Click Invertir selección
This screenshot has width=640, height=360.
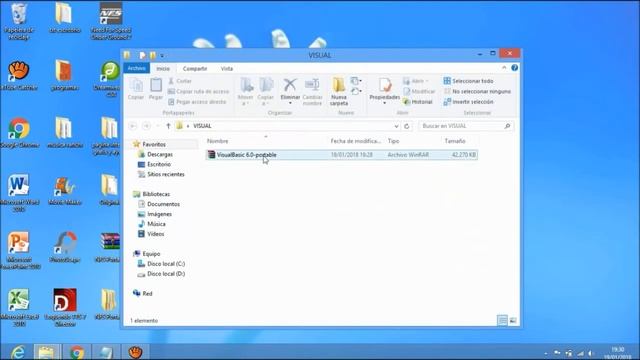(468, 102)
